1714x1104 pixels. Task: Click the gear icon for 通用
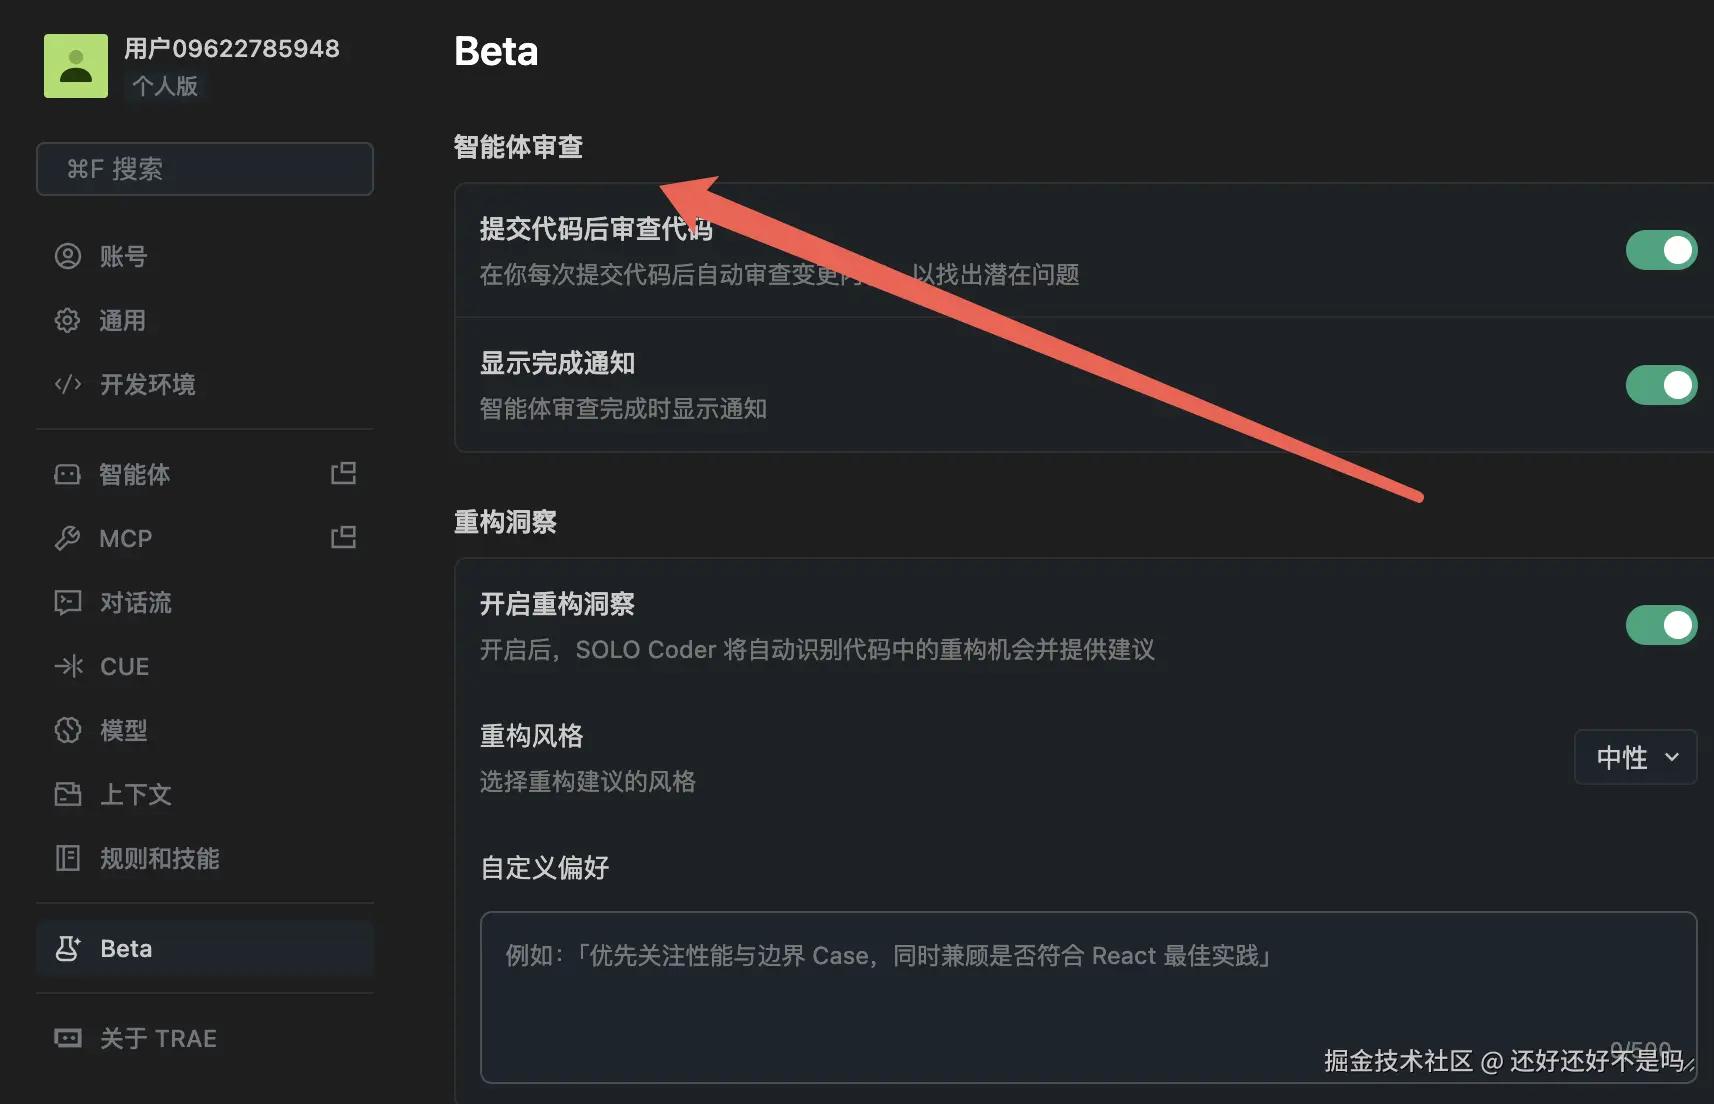(68, 321)
